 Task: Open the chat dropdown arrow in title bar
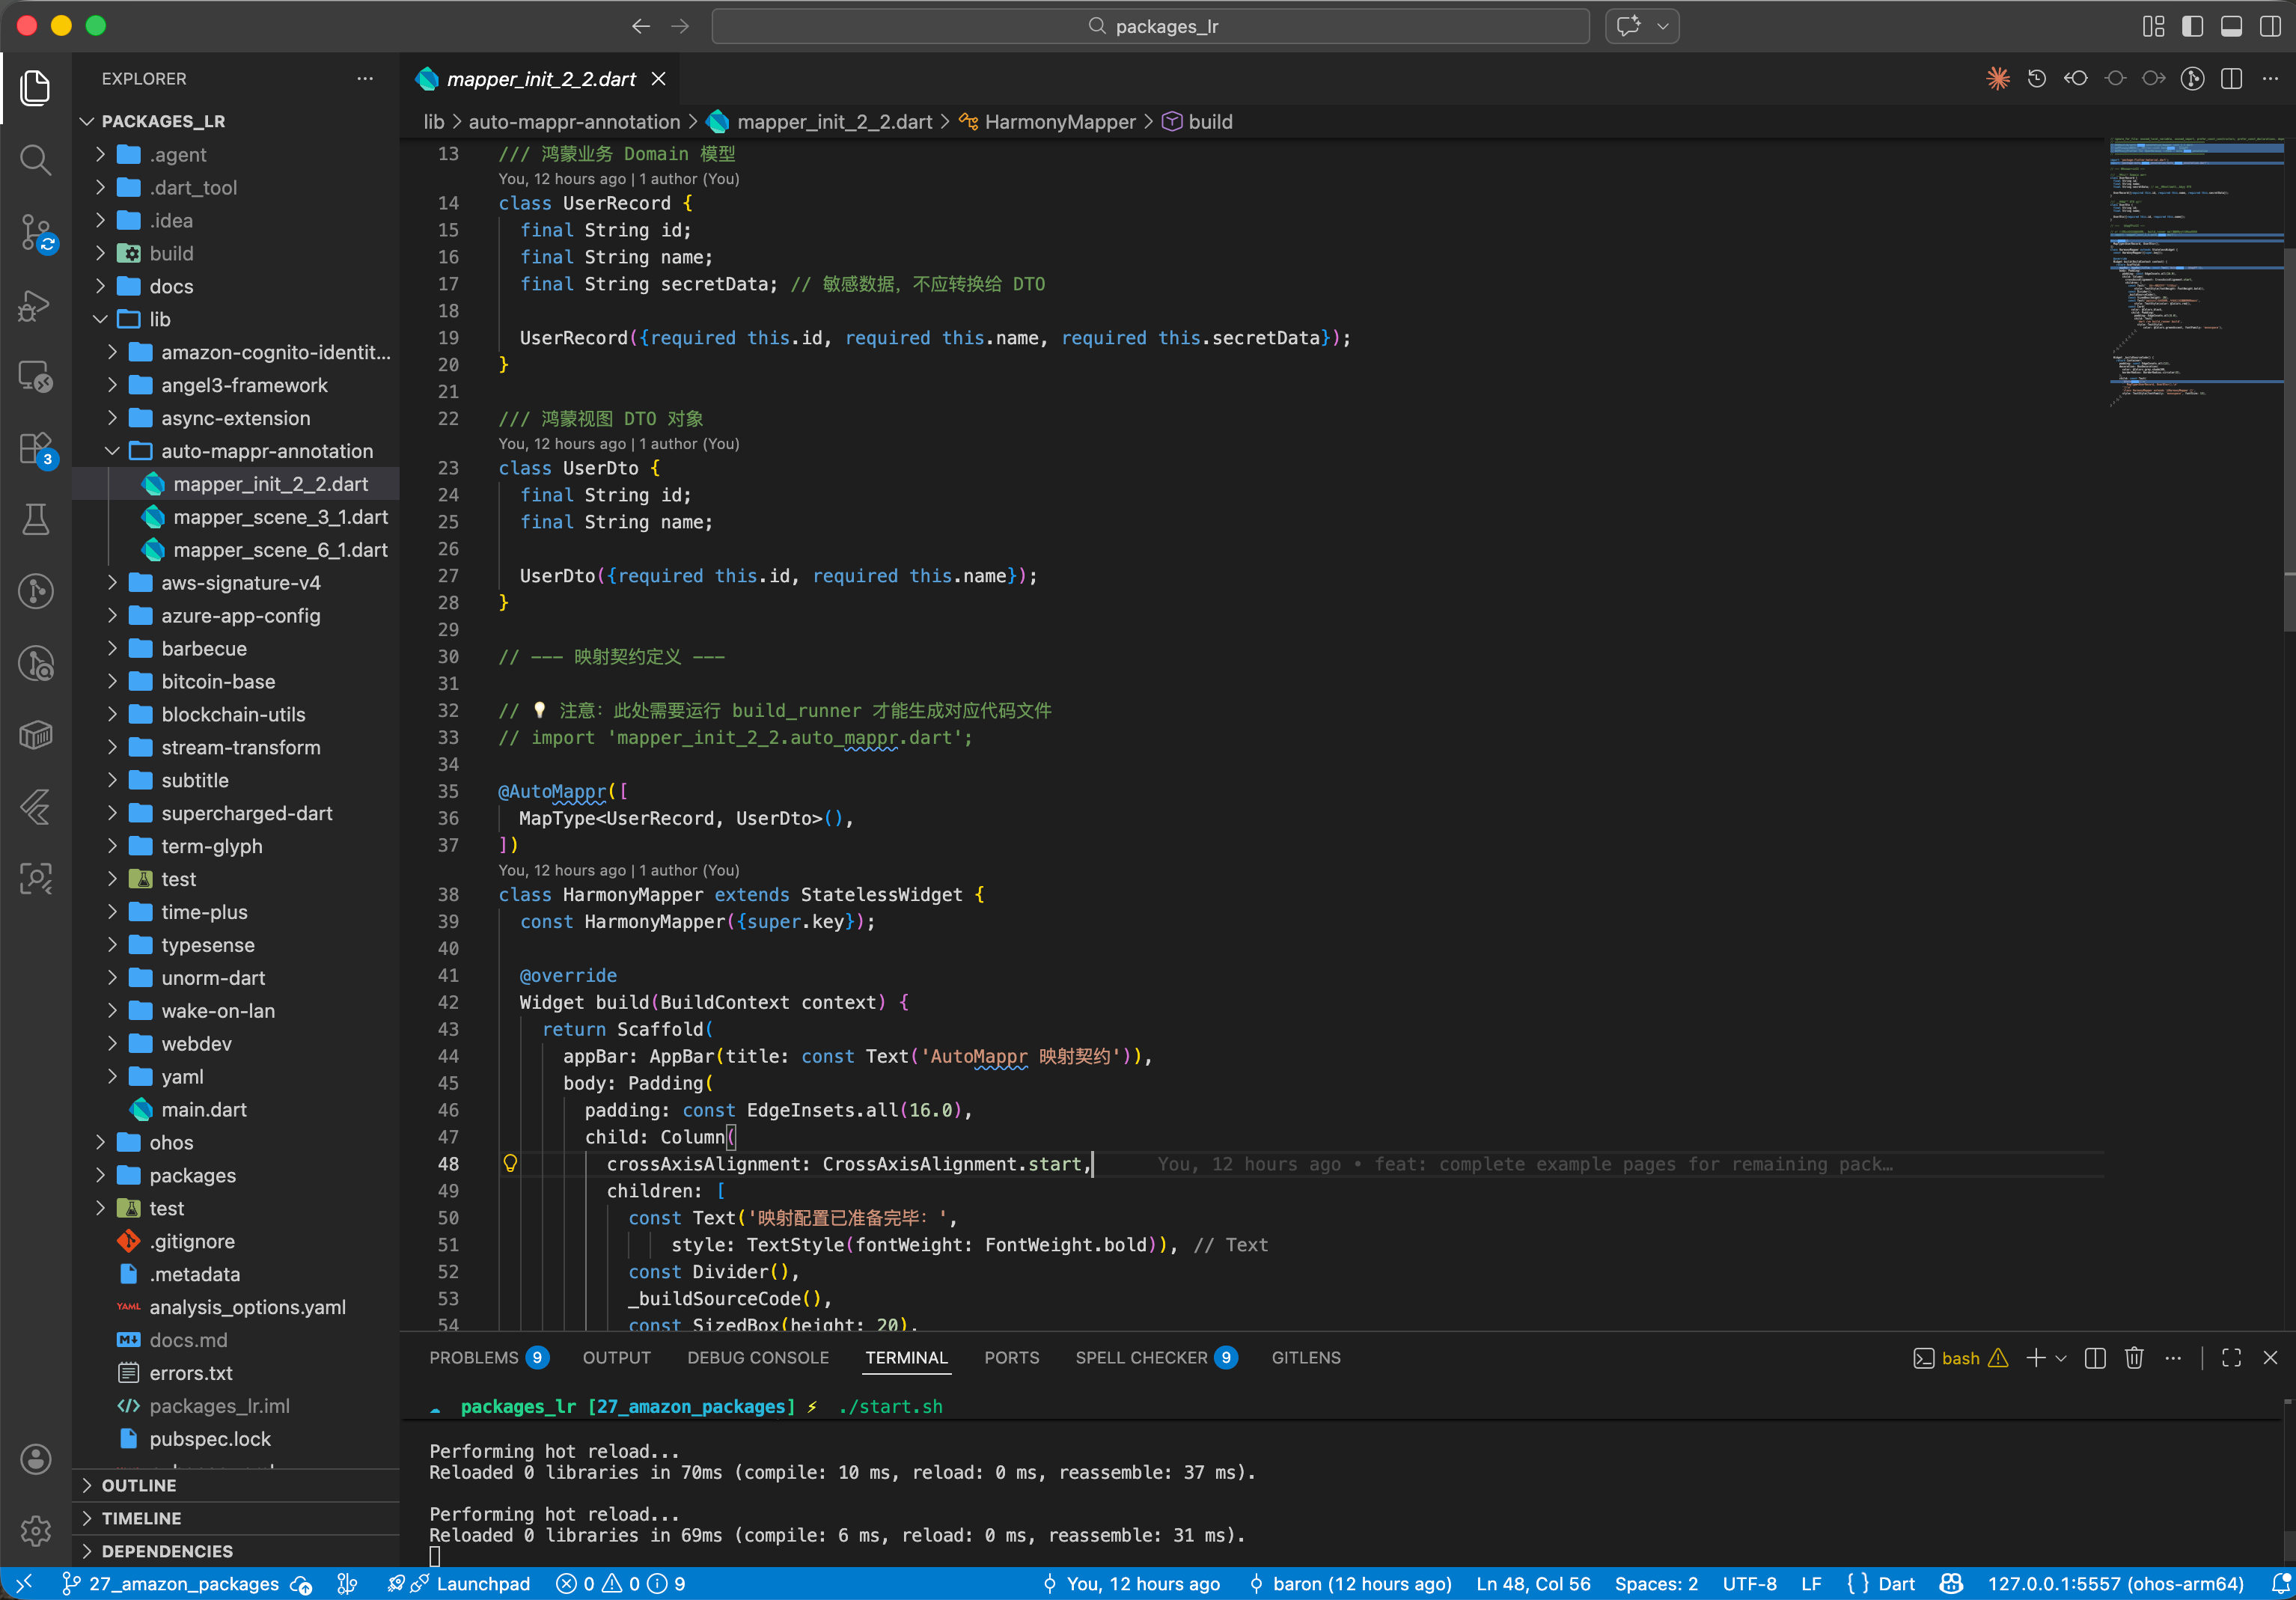[1662, 26]
